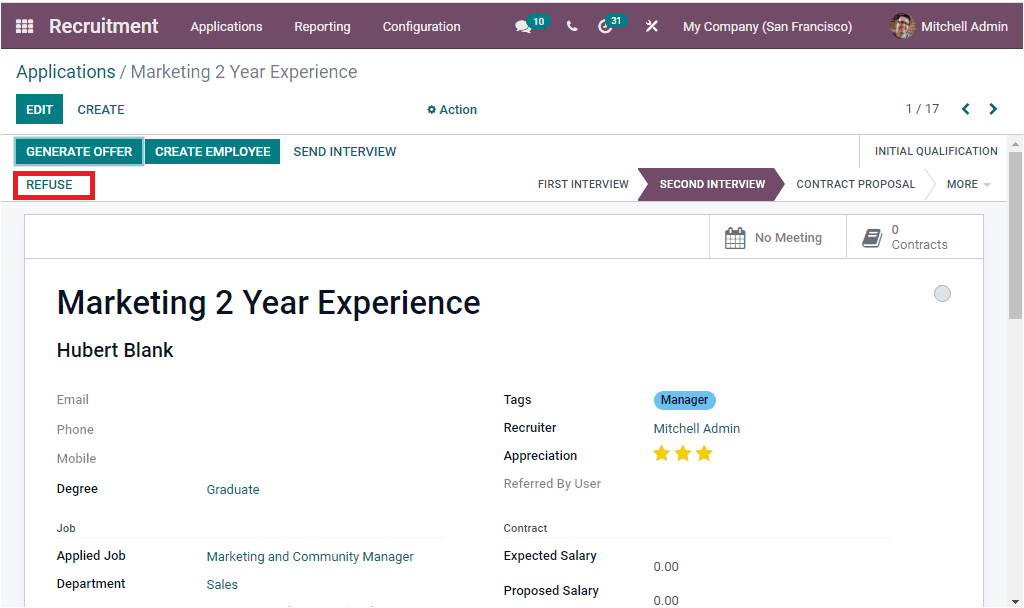The height and width of the screenshot is (608, 1024).
Task: Open the No Meeting calendar smart button
Action: click(778, 237)
